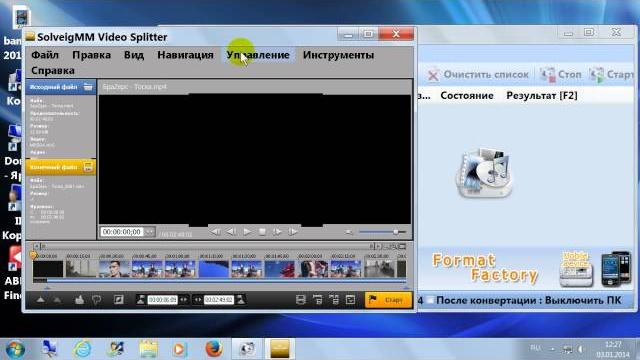Open the Windows Start menu
640x360 pixels.
(15, 349)
